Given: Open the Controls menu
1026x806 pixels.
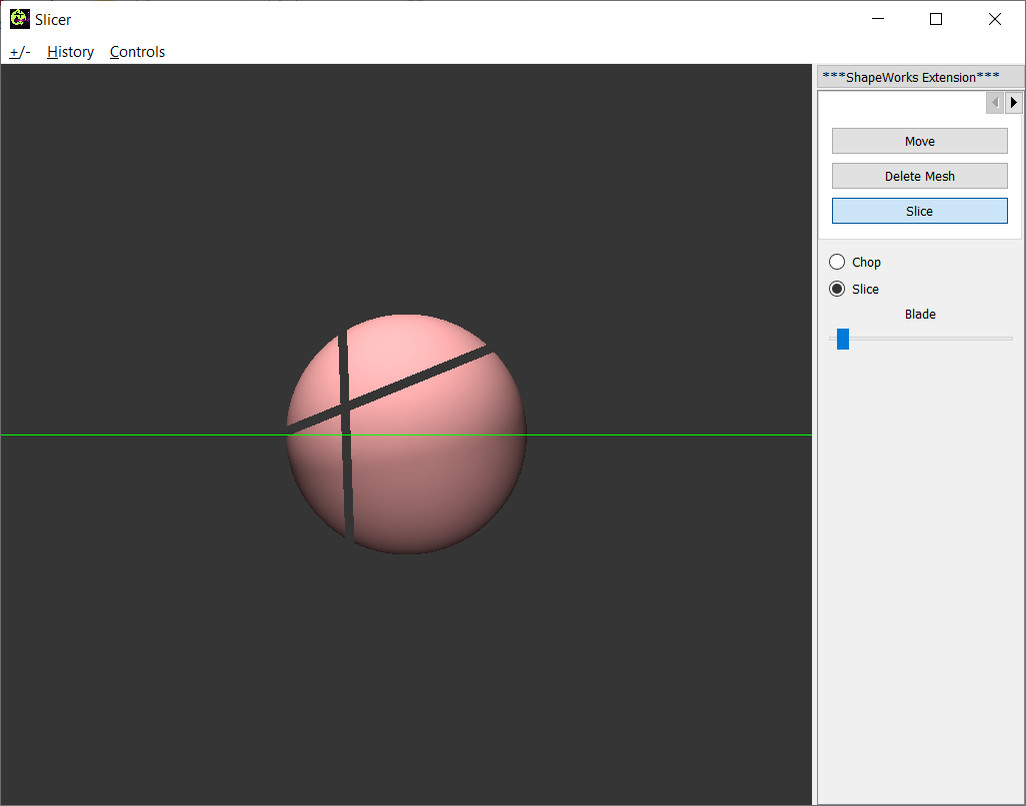Looking at the screenshot, I should pos(137,51).
